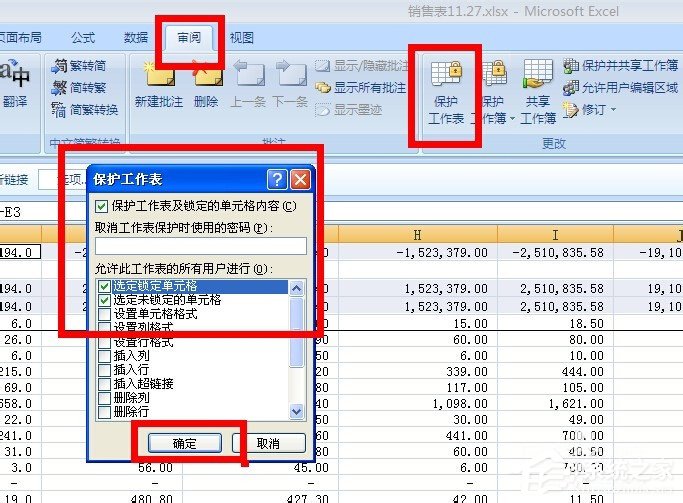Go to previous comment 上一条
683x503 pixels.
pos(248,84)
